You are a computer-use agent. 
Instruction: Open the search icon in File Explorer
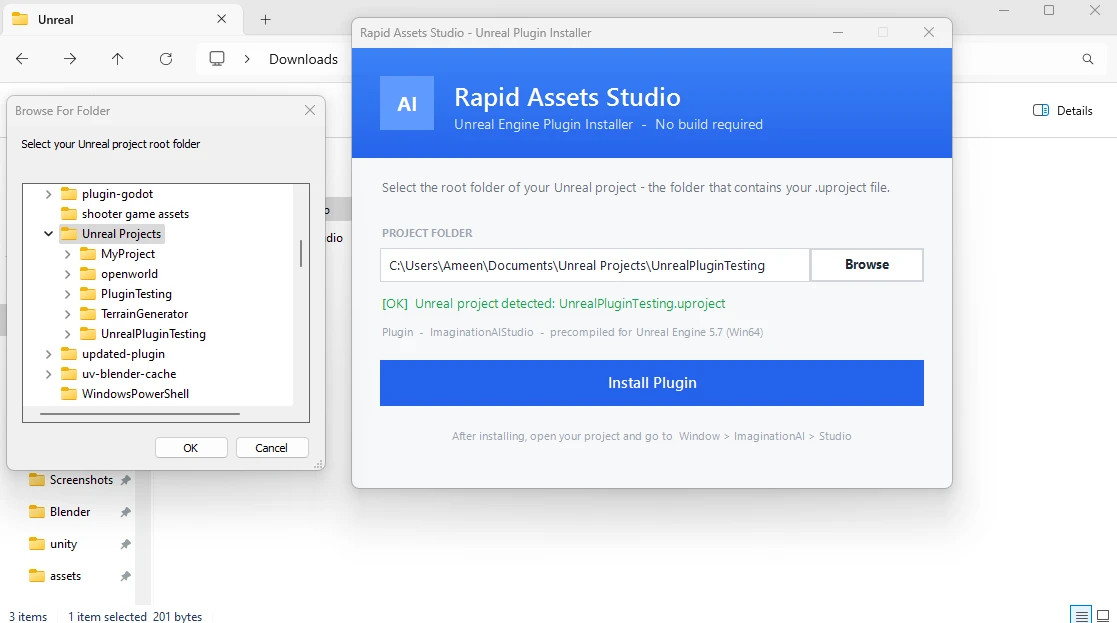1088,59
